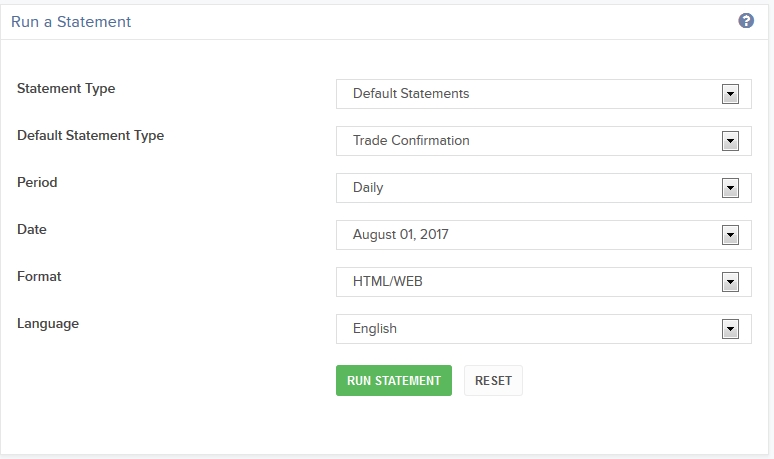Open the help question mark icon
The width and height of the screenshot is (774, 459).
coord(746,21)
